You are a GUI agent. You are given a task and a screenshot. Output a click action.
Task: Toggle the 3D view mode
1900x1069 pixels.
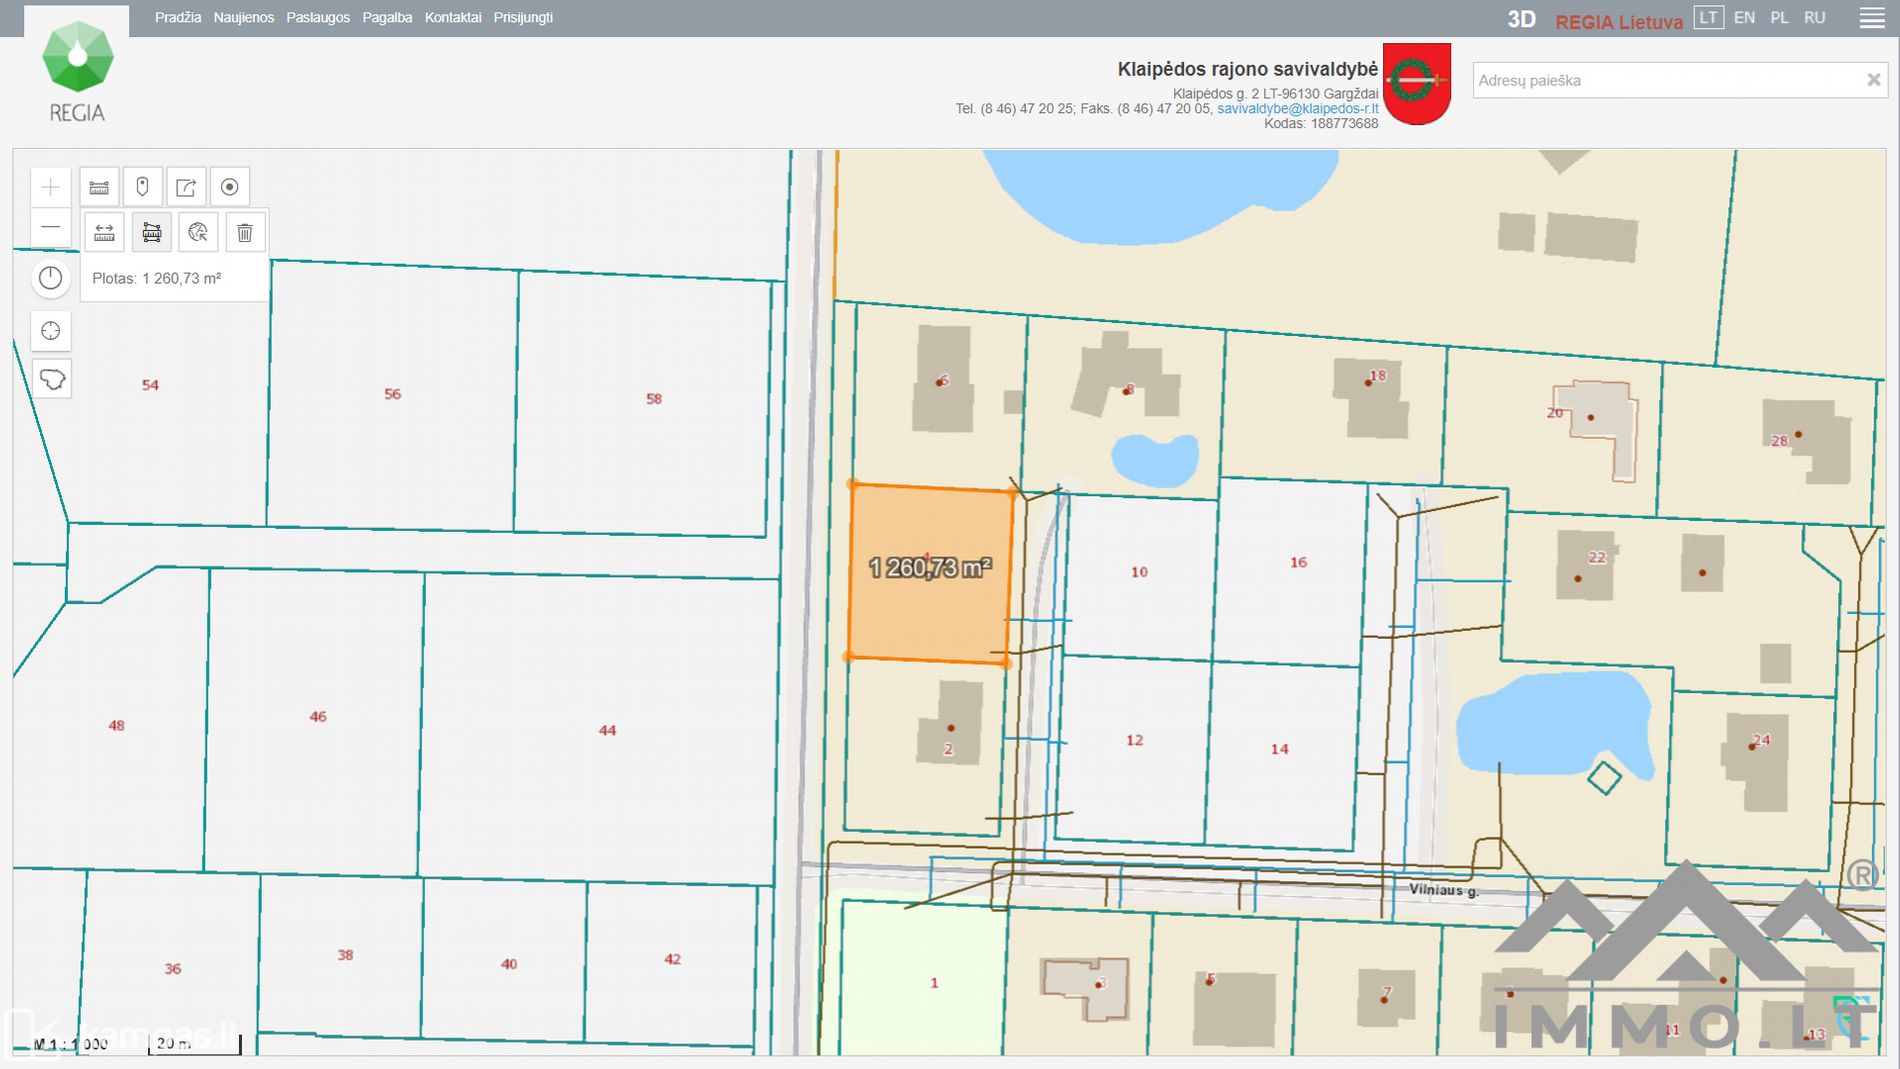pyautogui.click(x=1521, y=19)
